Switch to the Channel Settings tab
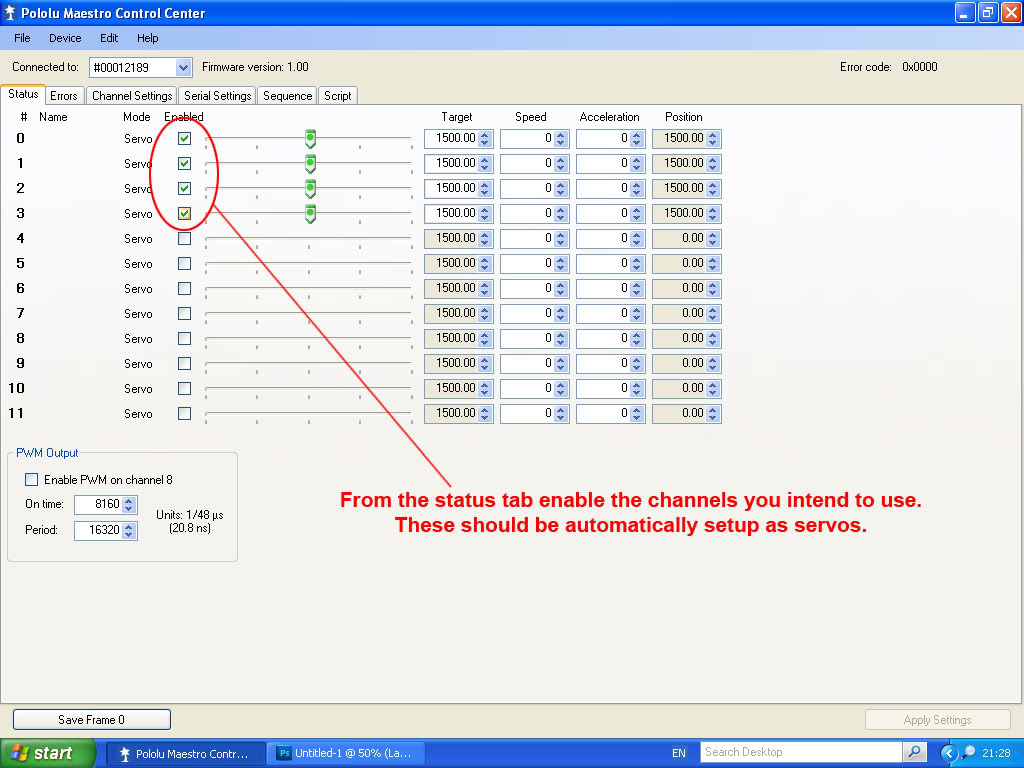The width and height of the screenshot is (1024, 768). (132, 96)
